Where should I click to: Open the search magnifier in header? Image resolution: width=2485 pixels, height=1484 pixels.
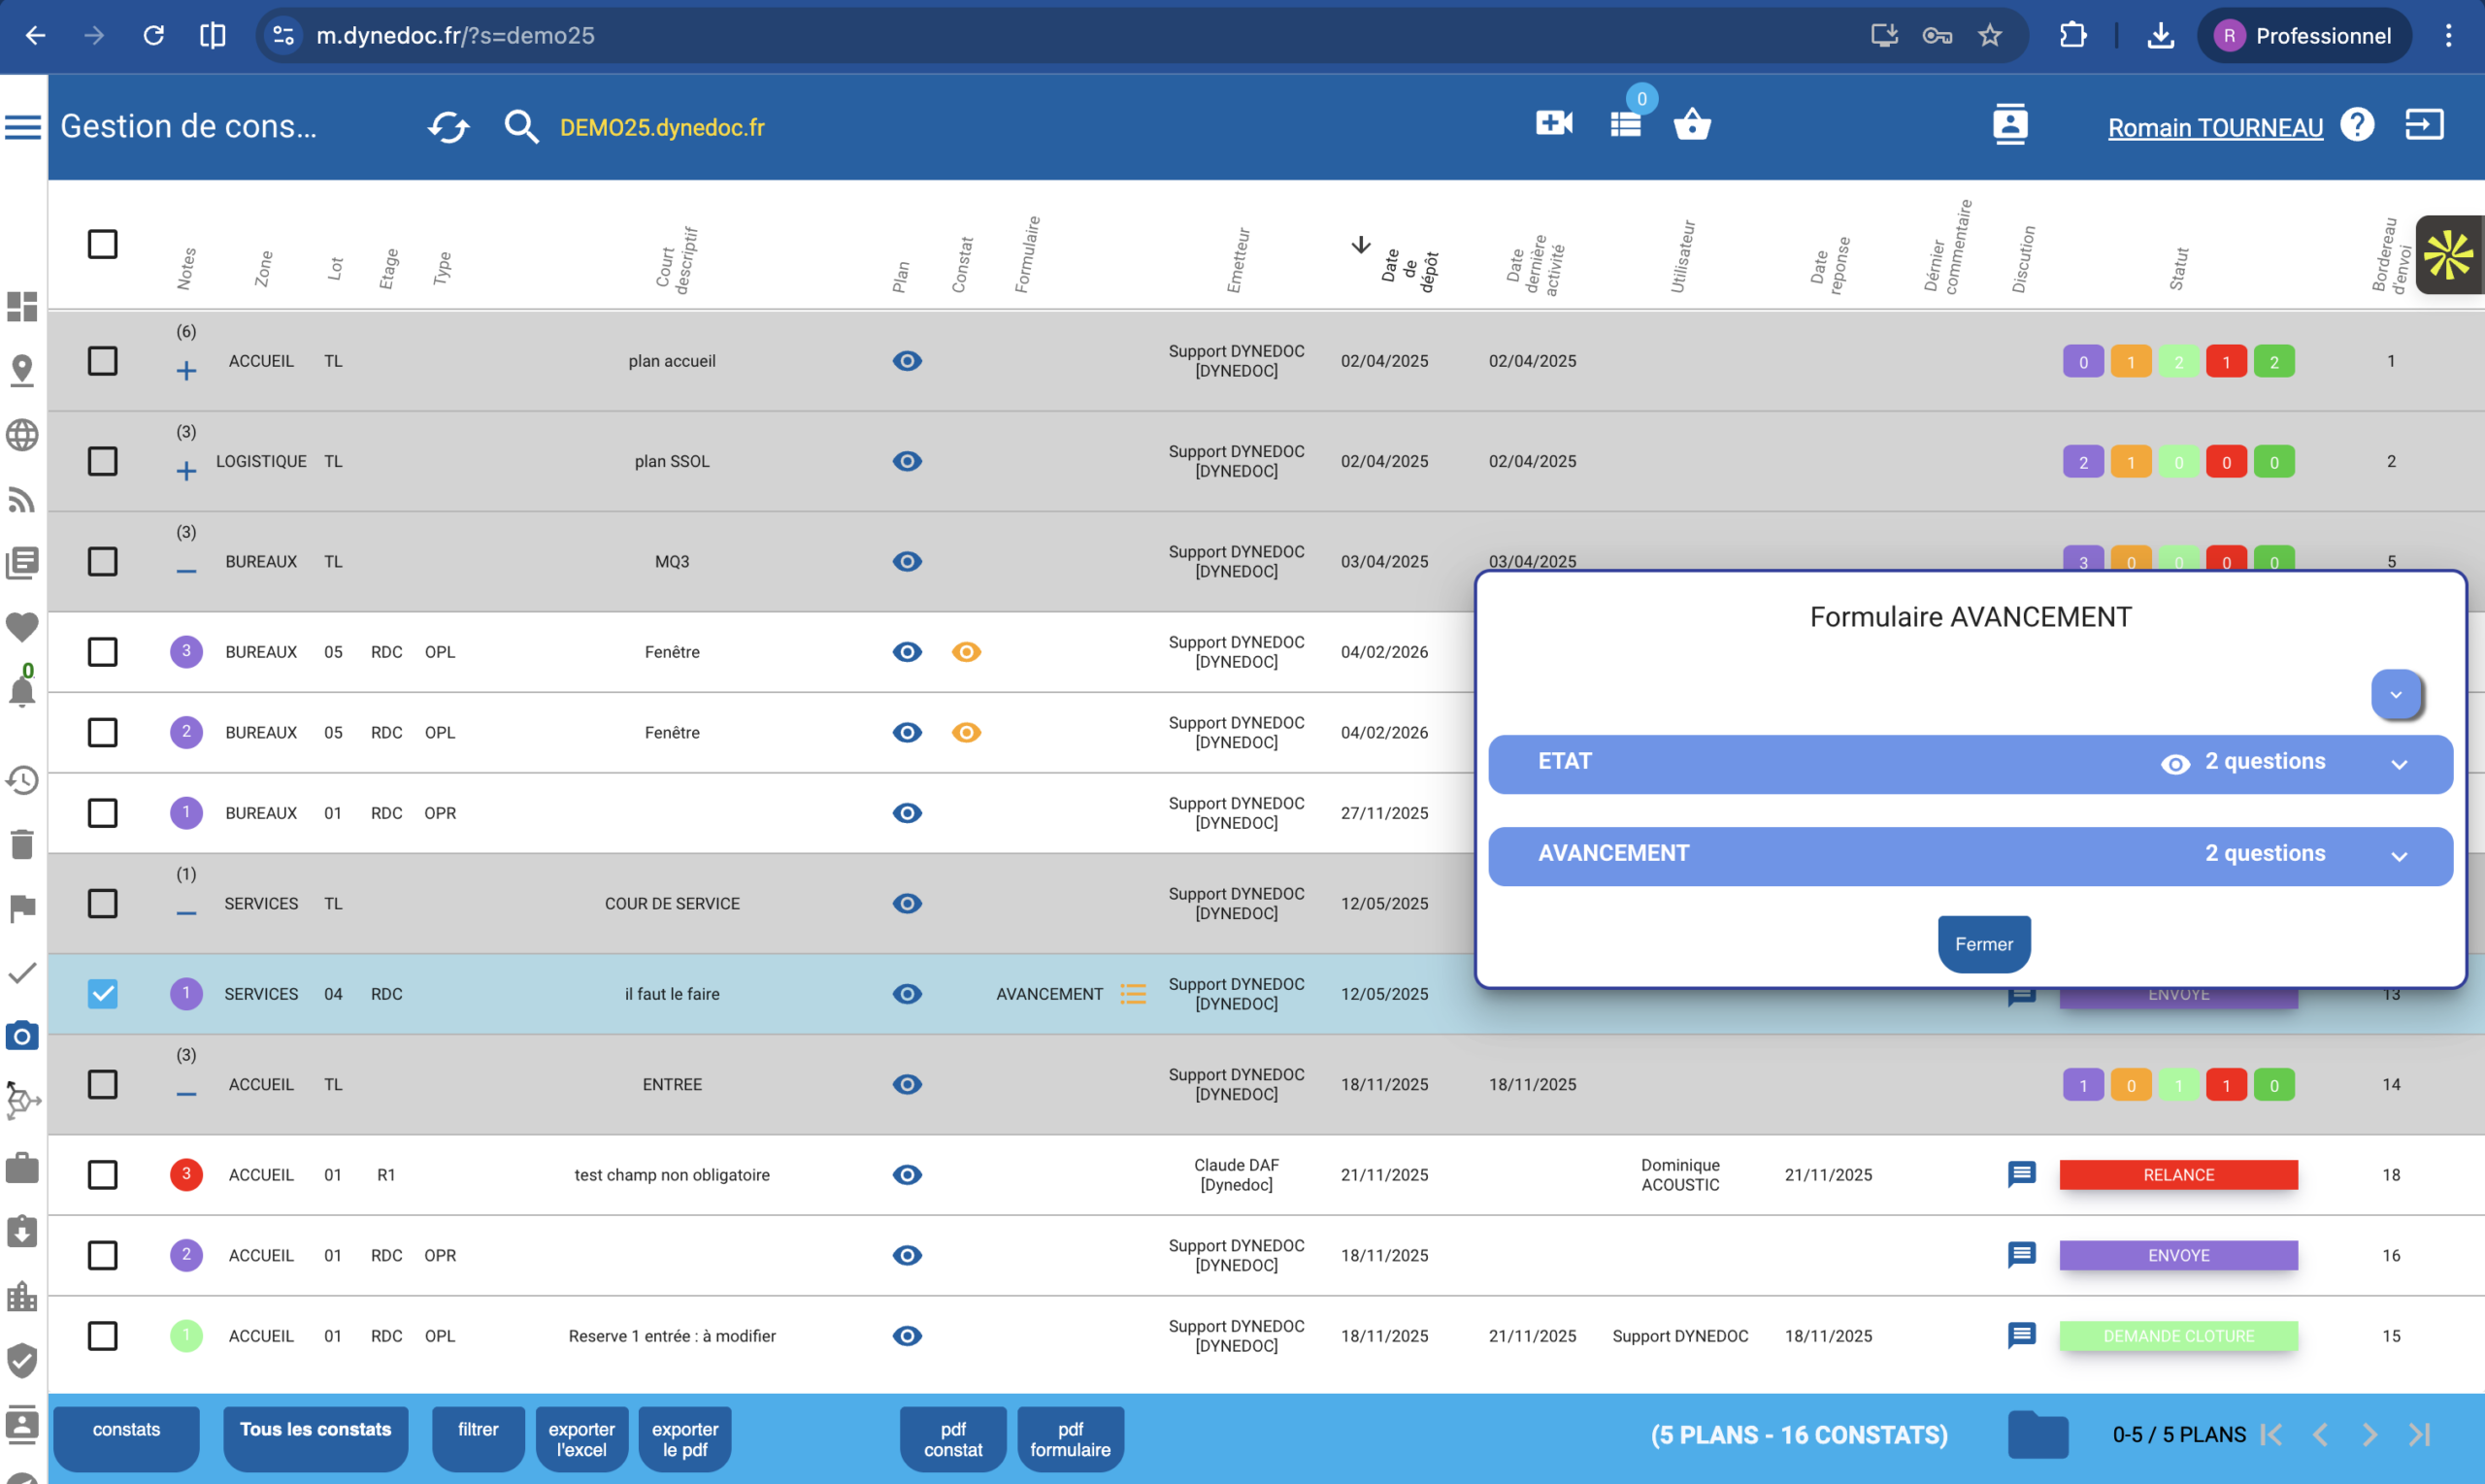(520, 127)
